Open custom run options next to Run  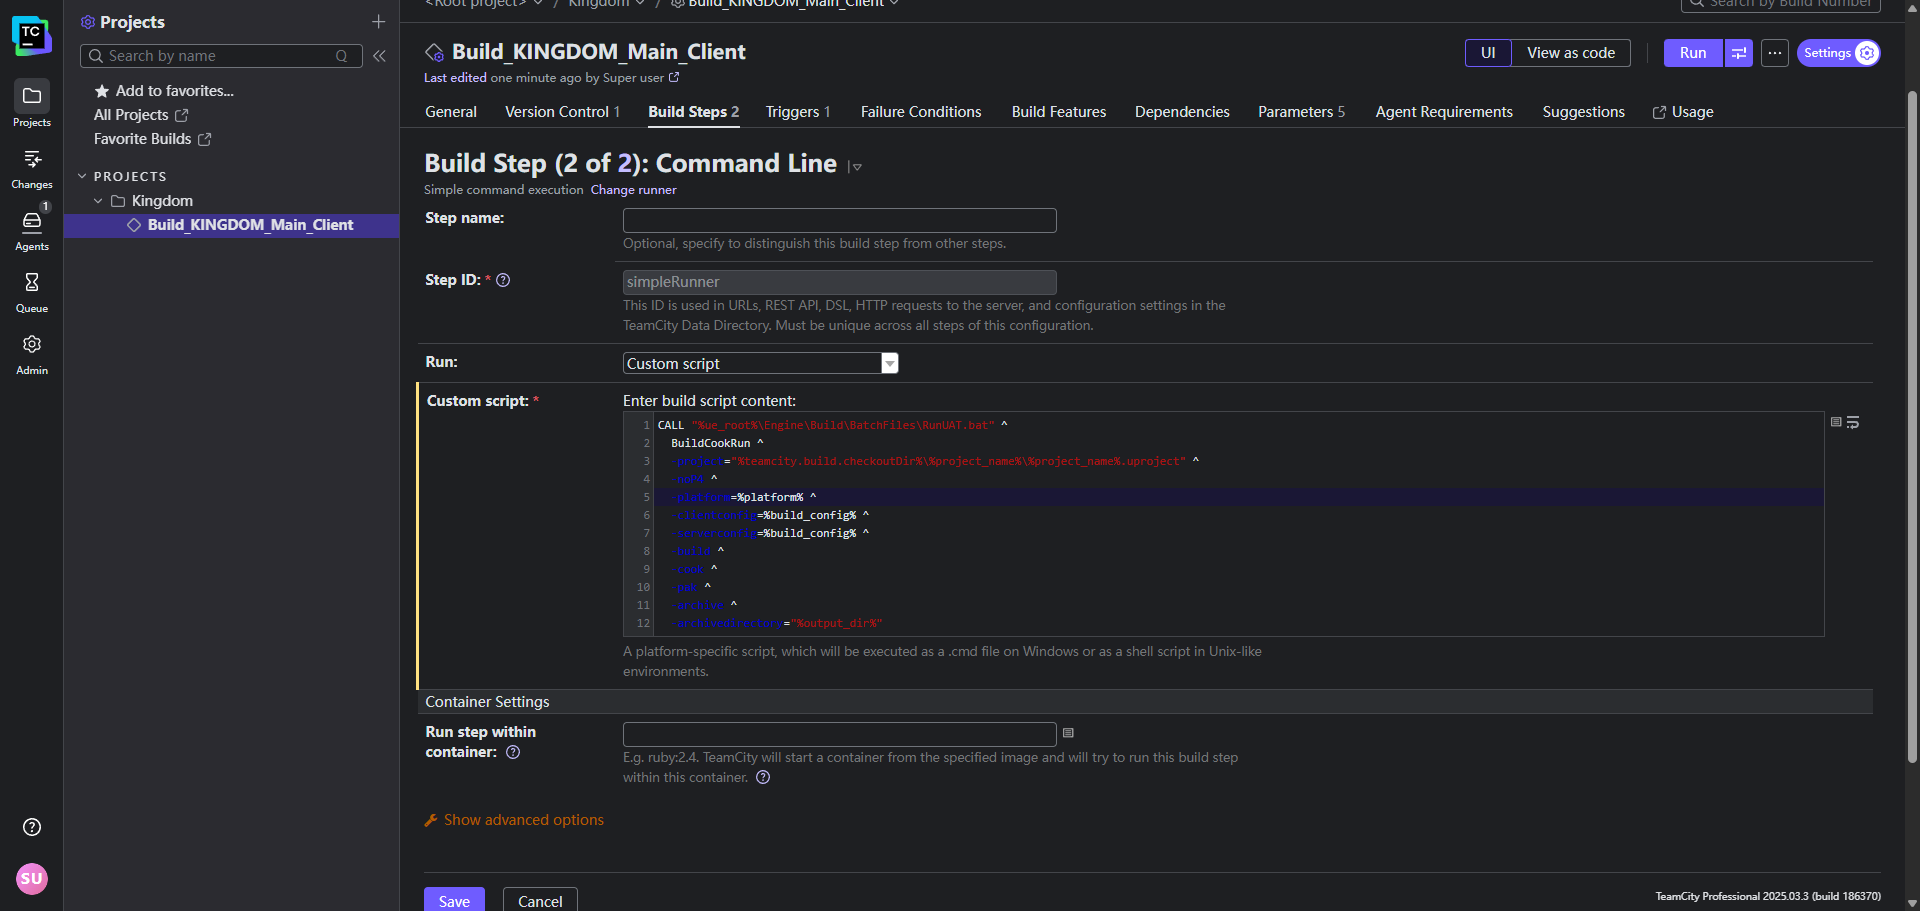point(1739,53)
